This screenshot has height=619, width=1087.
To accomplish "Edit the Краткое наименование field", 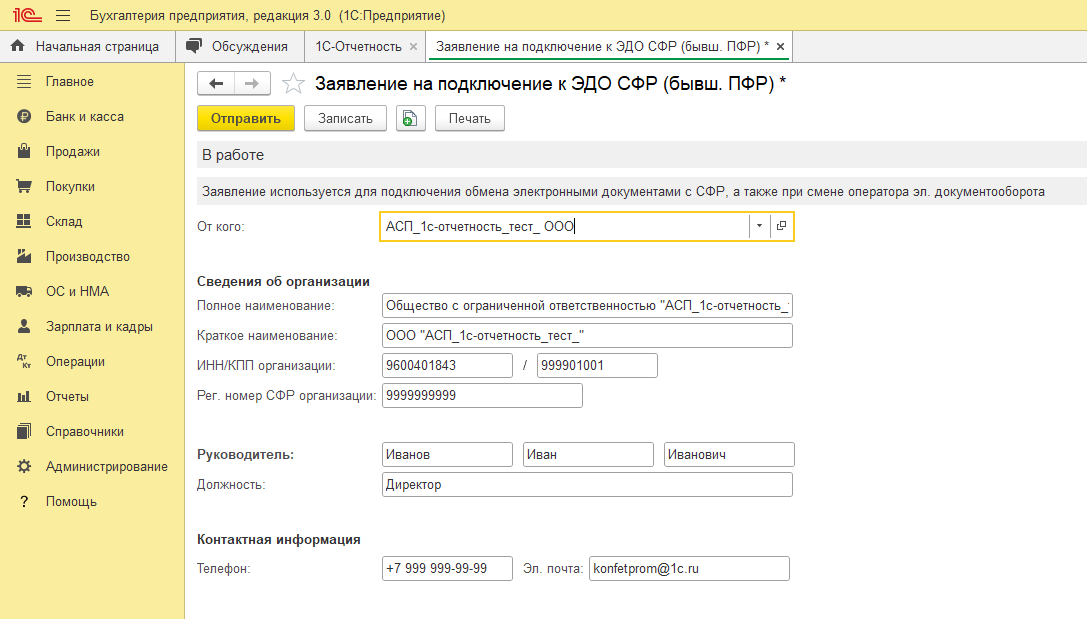I will (587, 335).
